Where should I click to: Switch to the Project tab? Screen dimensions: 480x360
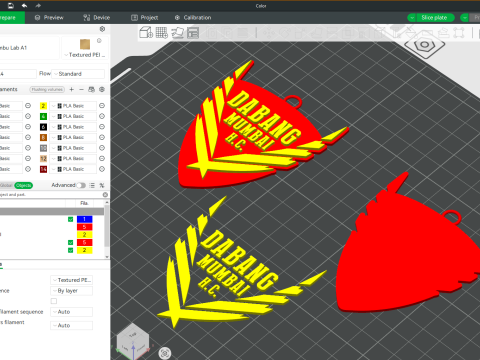pyautogui.click(x=144, y=18)
